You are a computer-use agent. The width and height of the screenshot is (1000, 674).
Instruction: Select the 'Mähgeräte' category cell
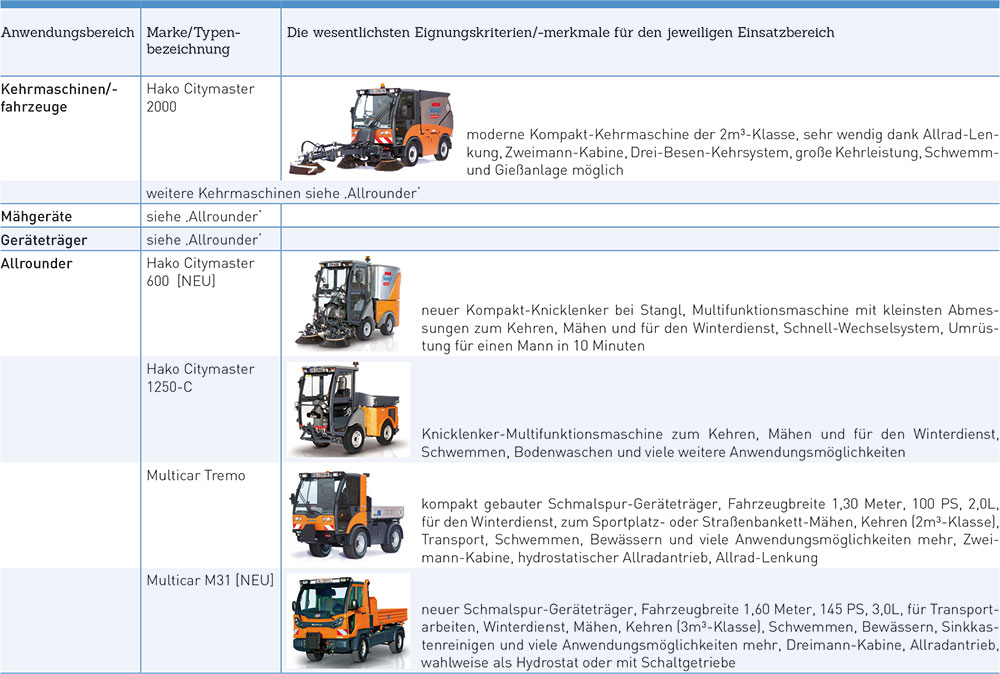[36, 217]
